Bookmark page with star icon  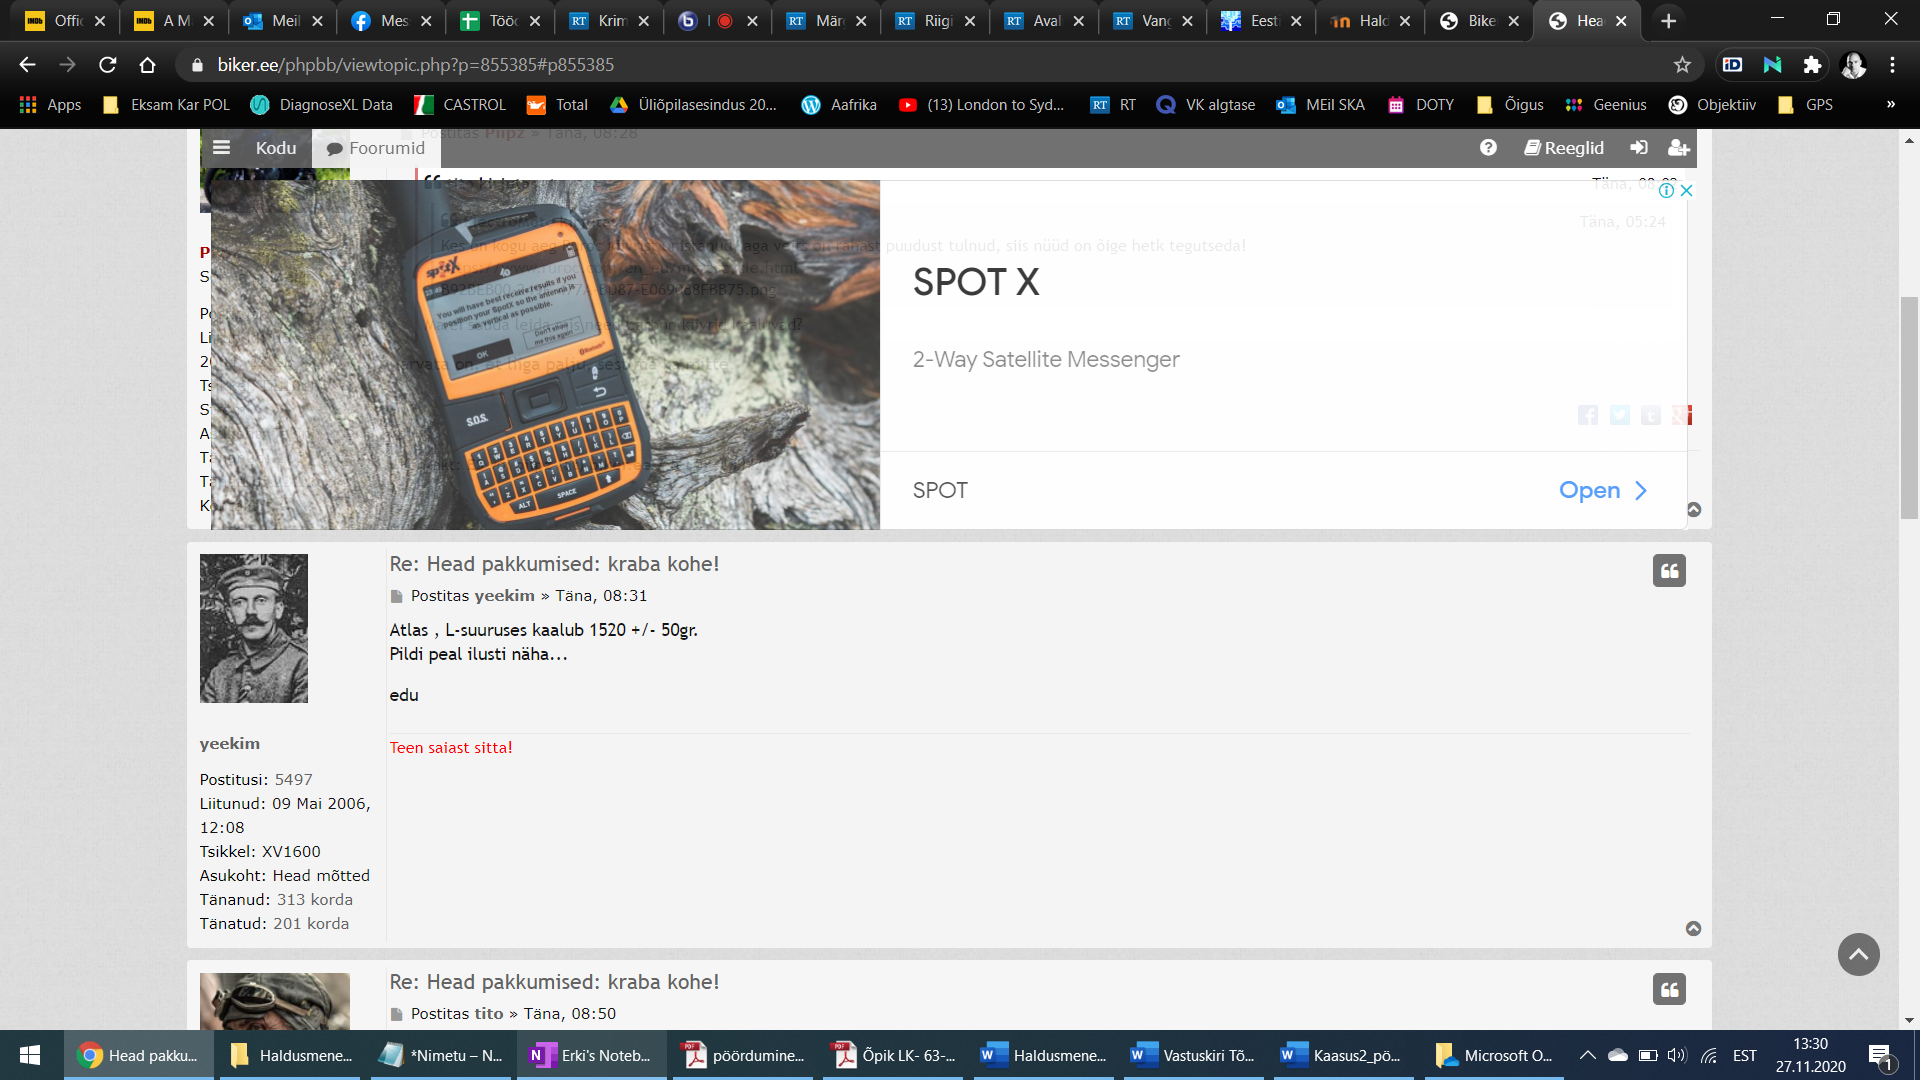(1682, 65)
